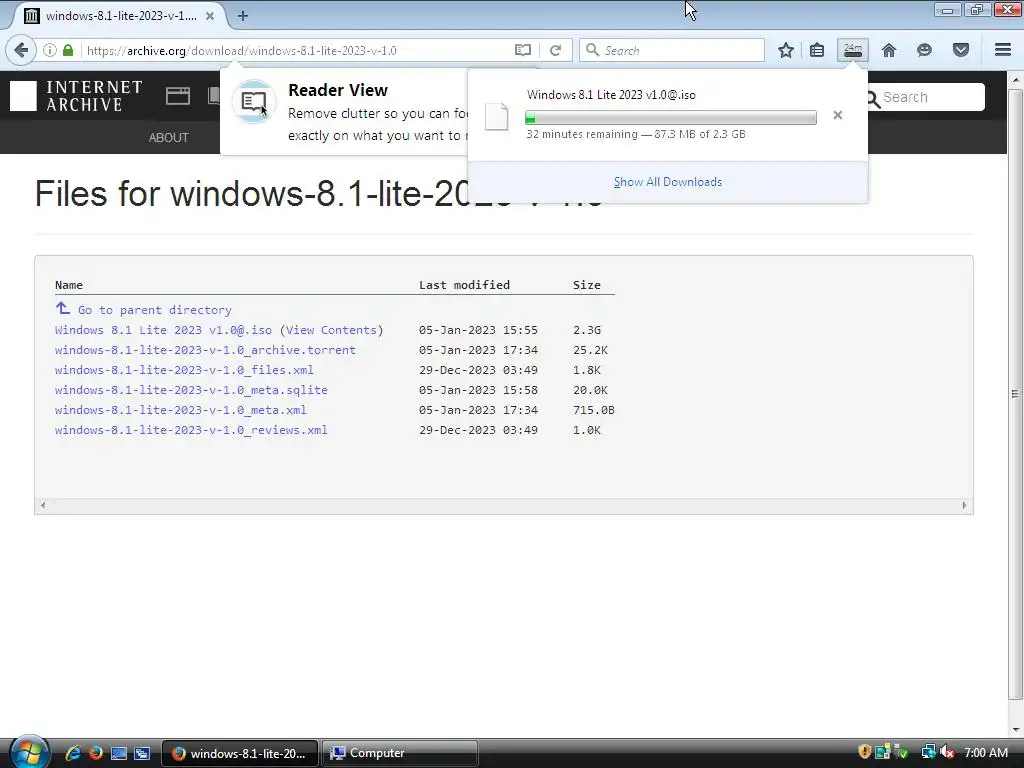Open the _meta.xml link

(181, 410)
